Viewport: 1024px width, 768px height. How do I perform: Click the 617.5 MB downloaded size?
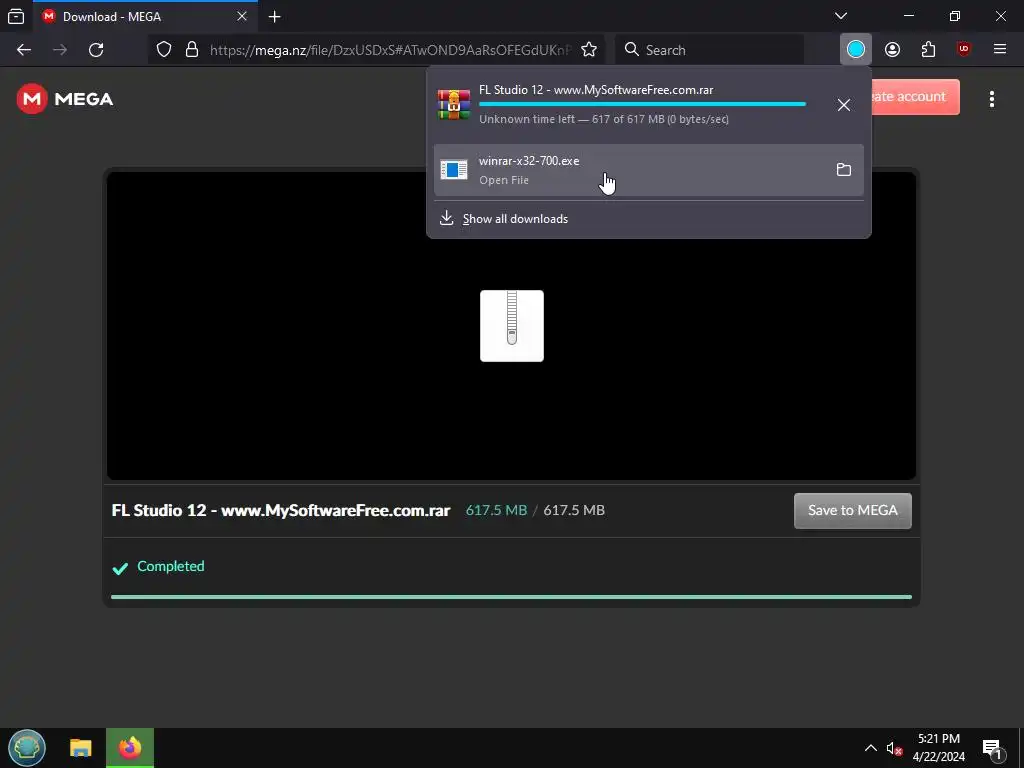point(496,510)
